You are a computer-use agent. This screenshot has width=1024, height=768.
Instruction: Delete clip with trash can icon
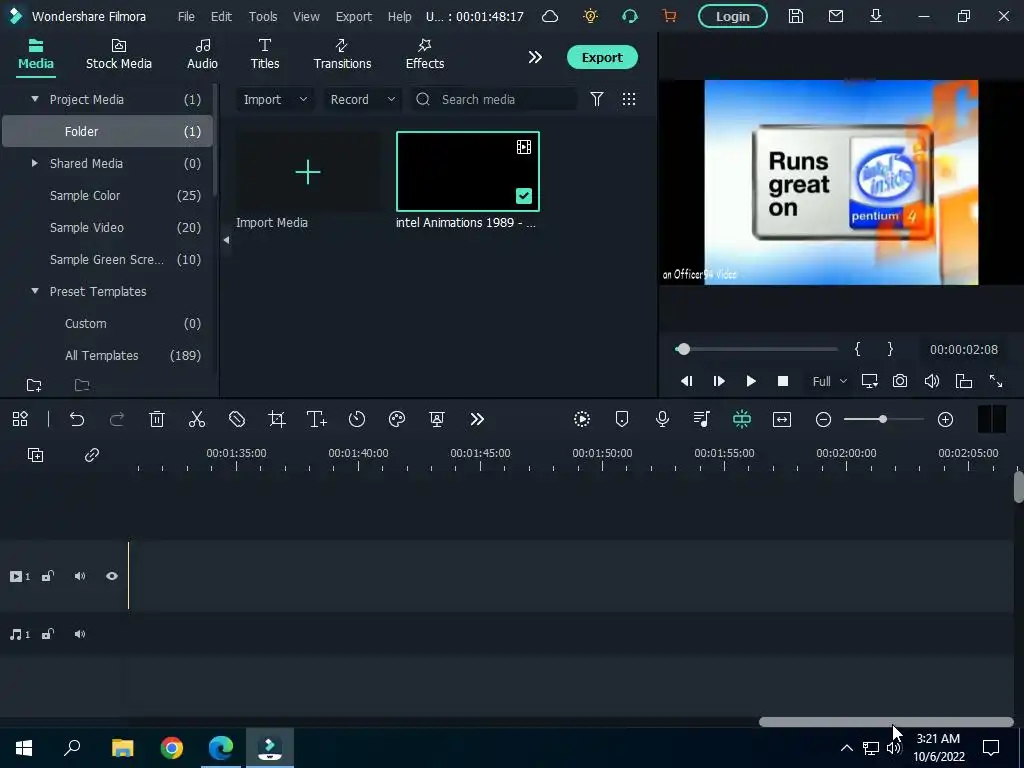(x=157, y=419)
